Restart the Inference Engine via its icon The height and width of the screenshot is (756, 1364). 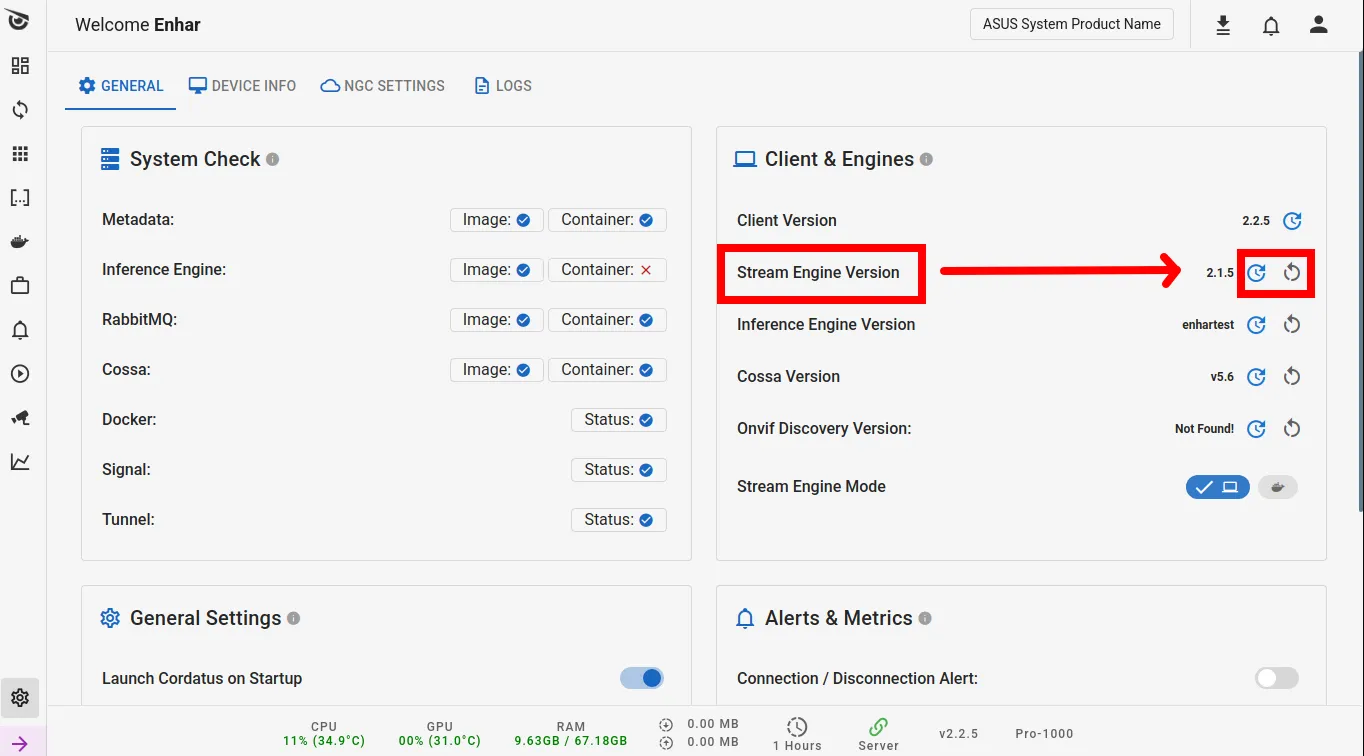[1292, 325]
